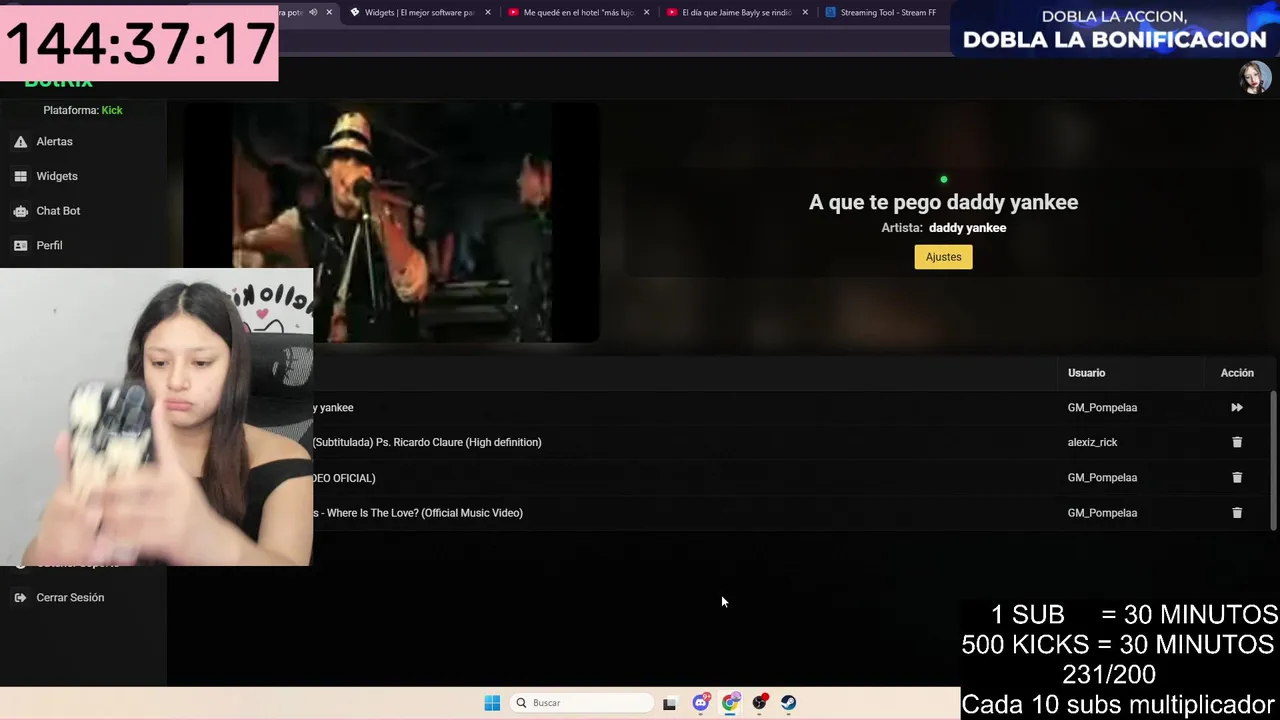The image size is (1280, 720).
Task: Click GM_Pompelaa in the first queue row
Action: (x=1102, y=408)
